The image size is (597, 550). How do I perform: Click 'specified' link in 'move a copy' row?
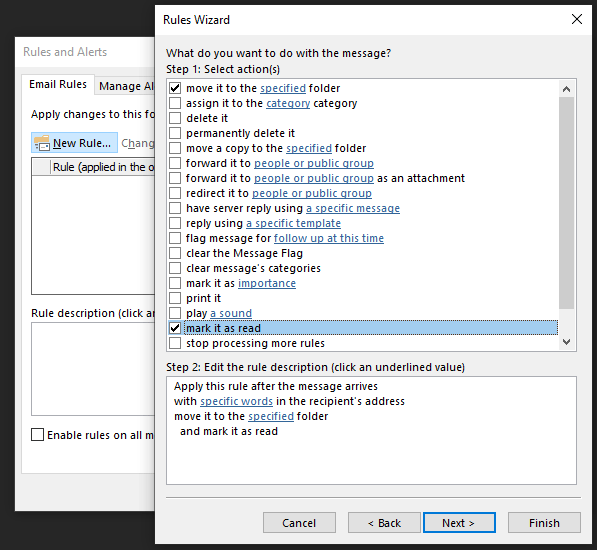coord(309,148)
